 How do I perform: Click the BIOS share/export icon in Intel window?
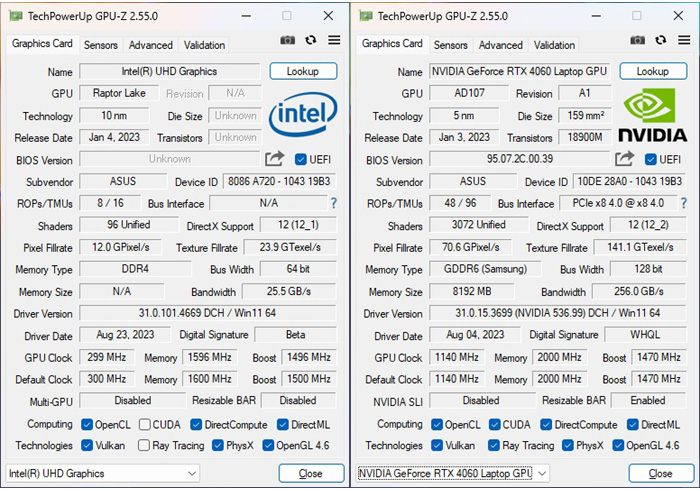[275, 158]
